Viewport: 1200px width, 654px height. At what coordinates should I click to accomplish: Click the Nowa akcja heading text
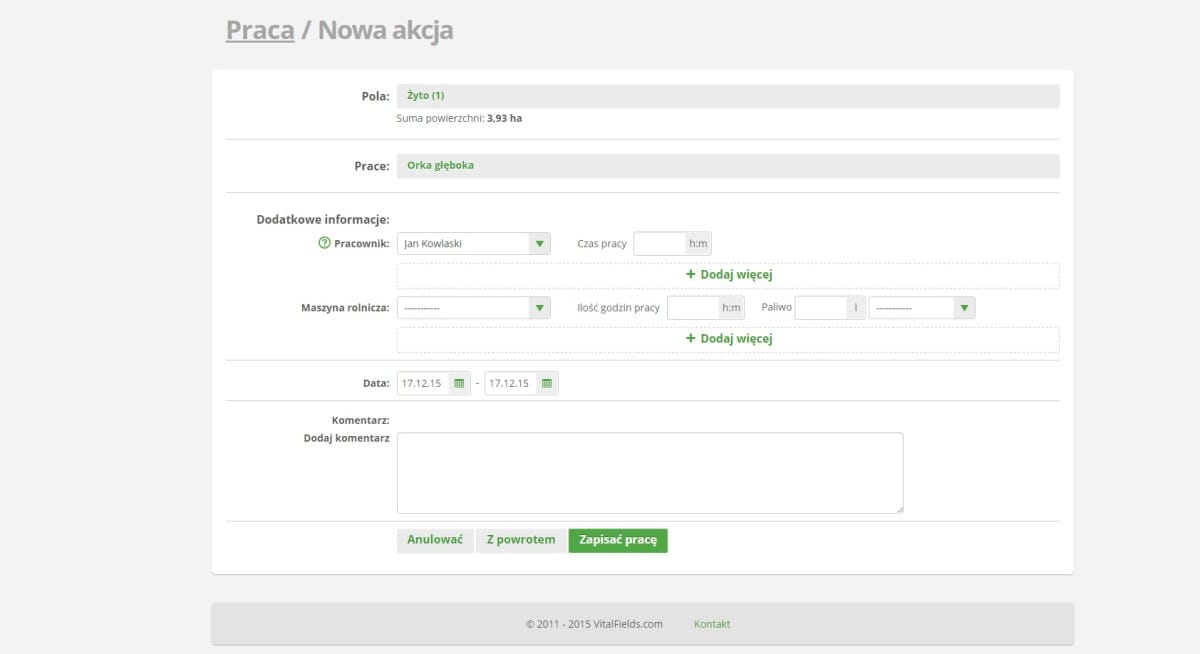tap(385, 30)
